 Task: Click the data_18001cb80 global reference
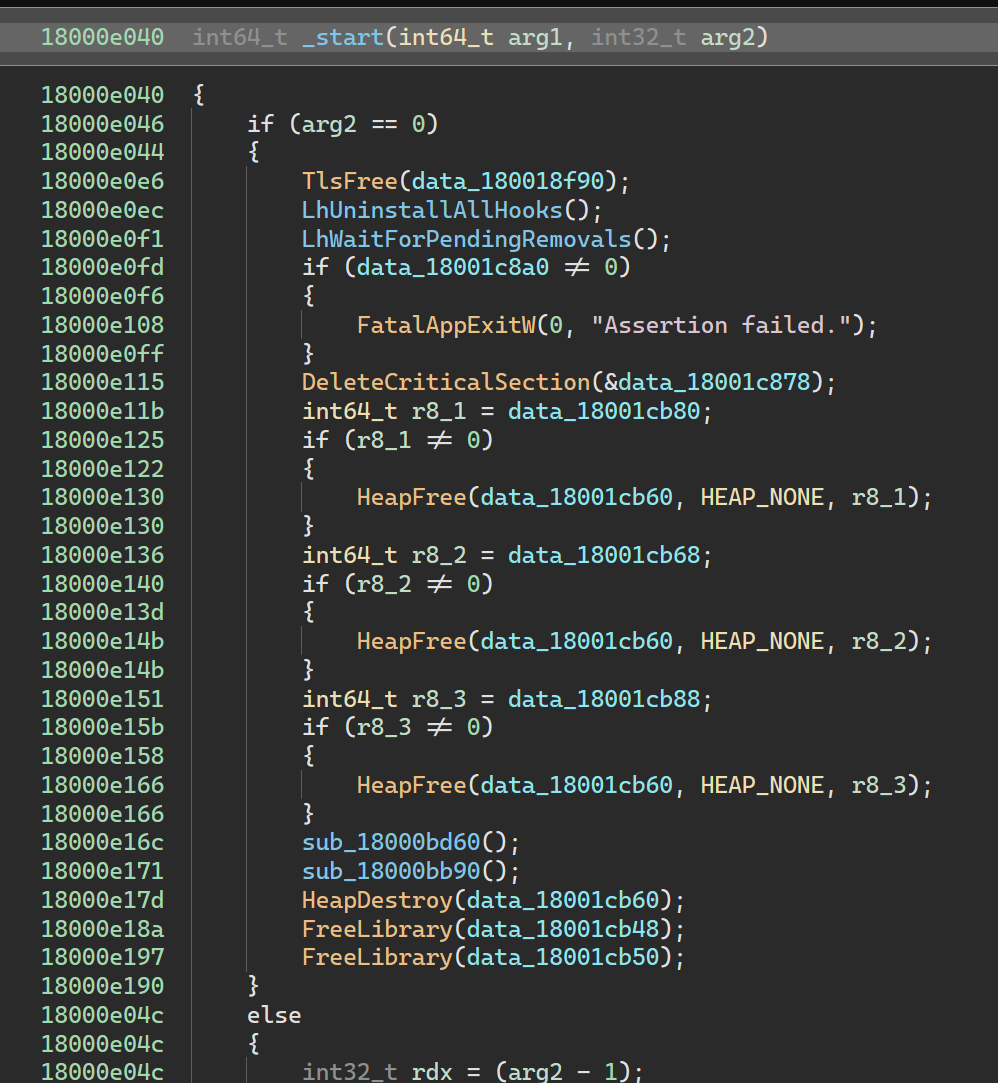605,410
